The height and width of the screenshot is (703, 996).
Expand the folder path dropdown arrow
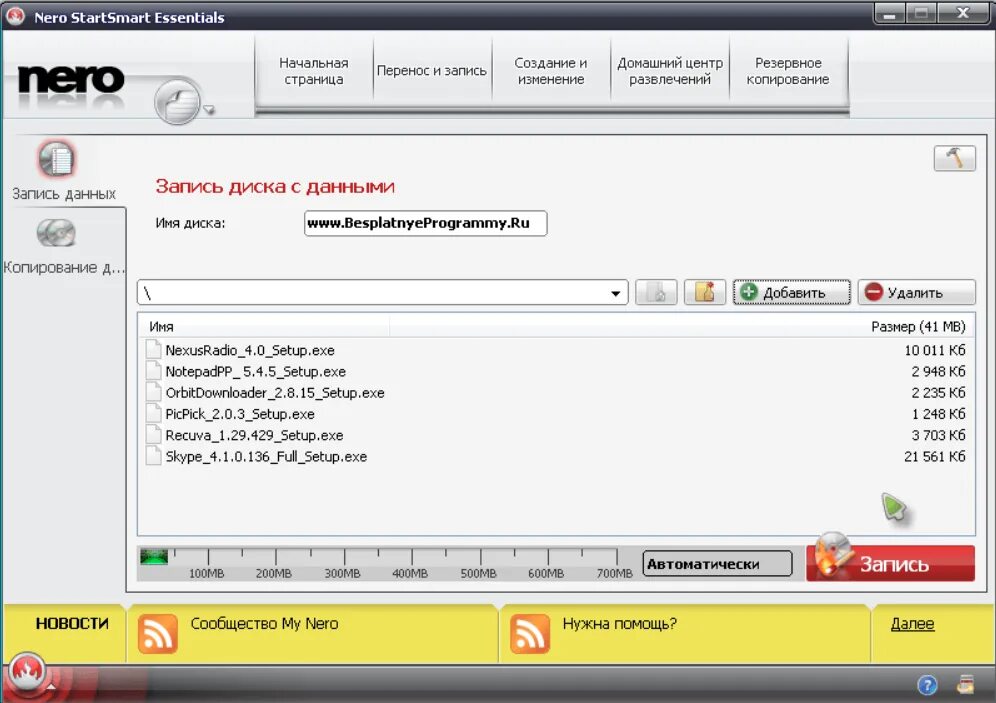(x=616, y=293)
